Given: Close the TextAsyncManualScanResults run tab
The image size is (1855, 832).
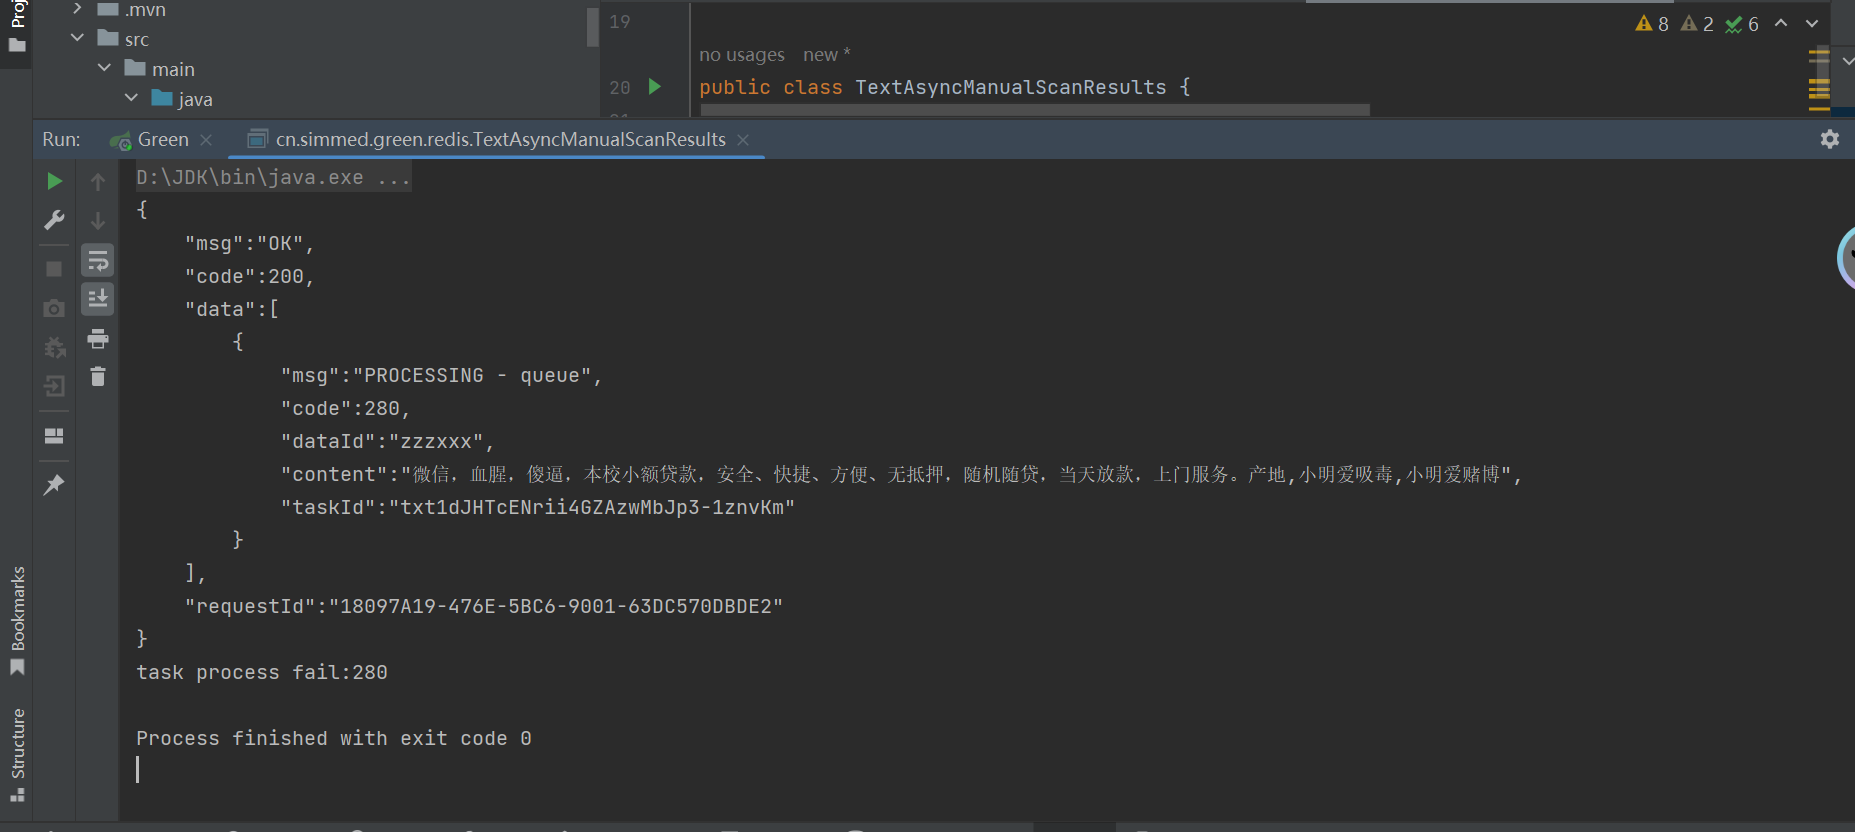Looking at the screenshot, I should pos(743,140).
